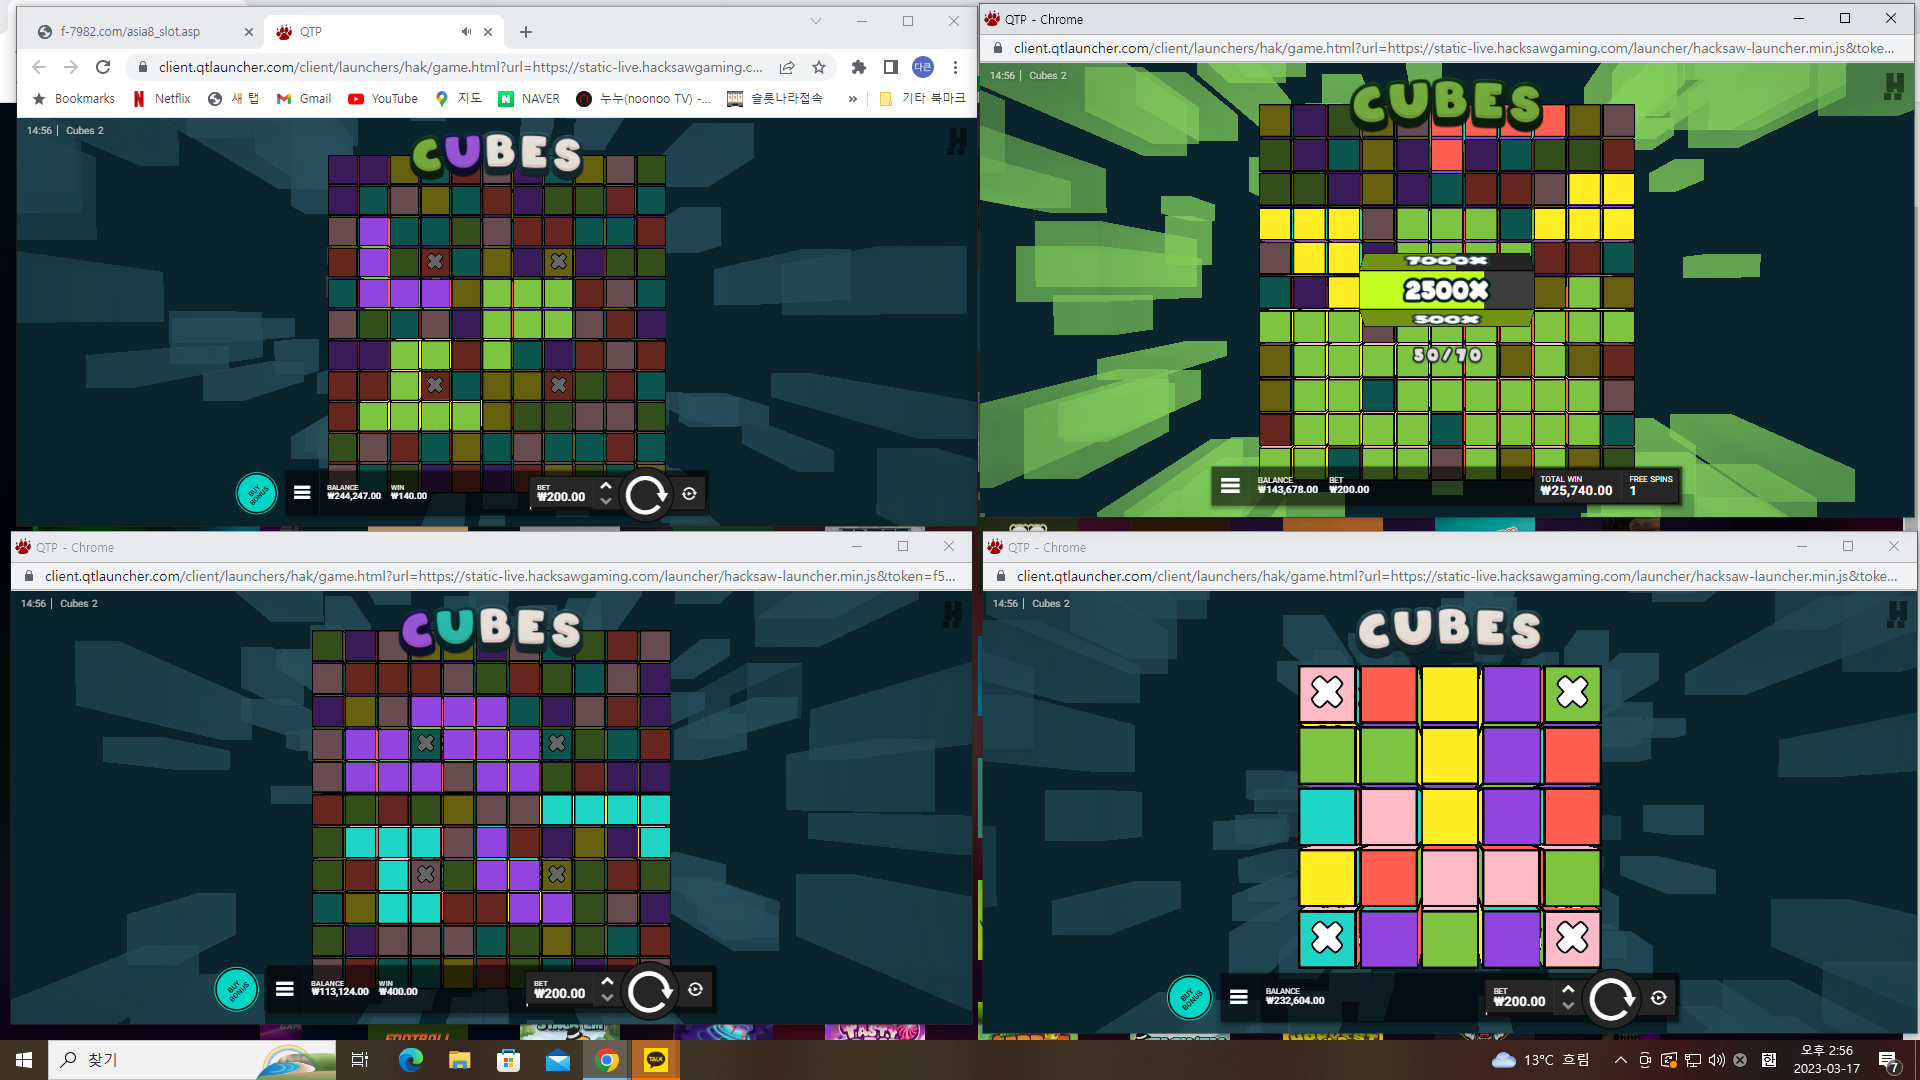1920x1080 pixels.
Task: Open the game menu in the free spins window
Action: tap(1230, 485)
